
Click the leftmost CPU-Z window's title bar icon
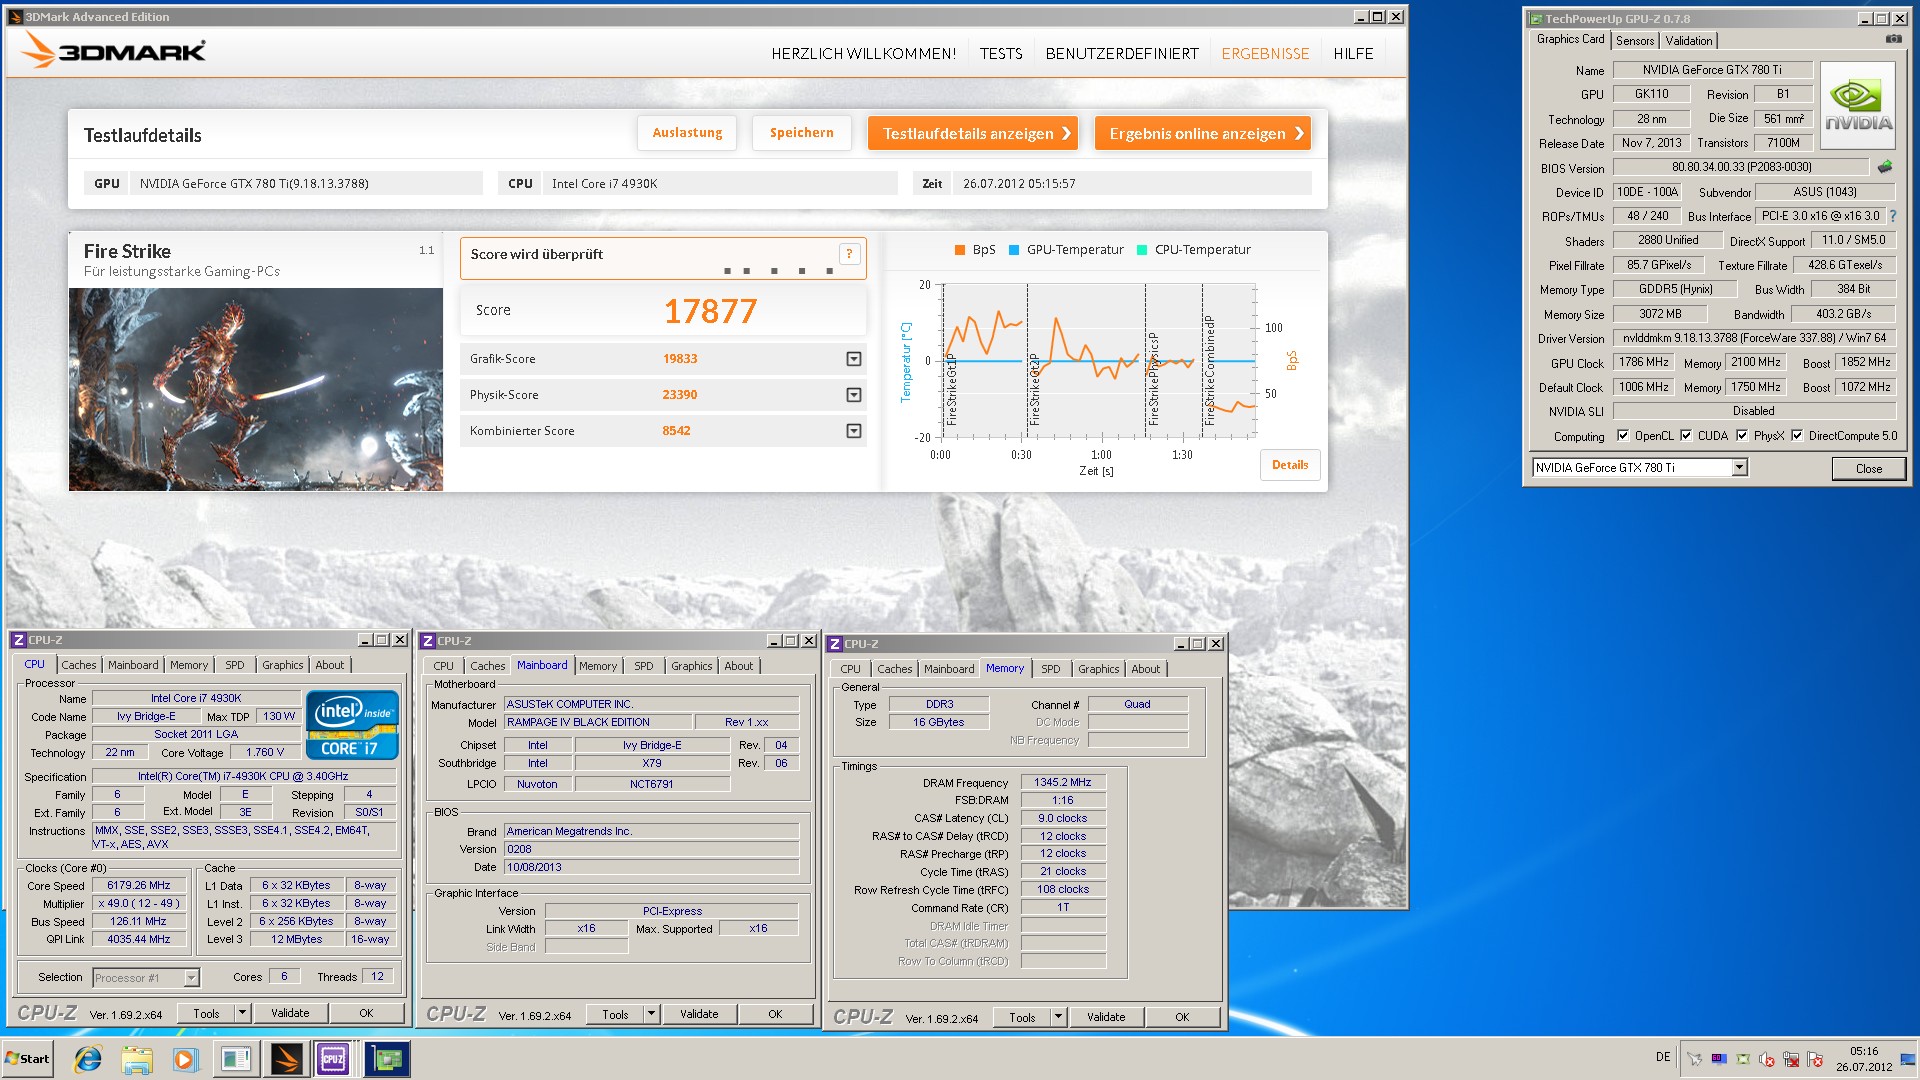(x=19, y=640)
